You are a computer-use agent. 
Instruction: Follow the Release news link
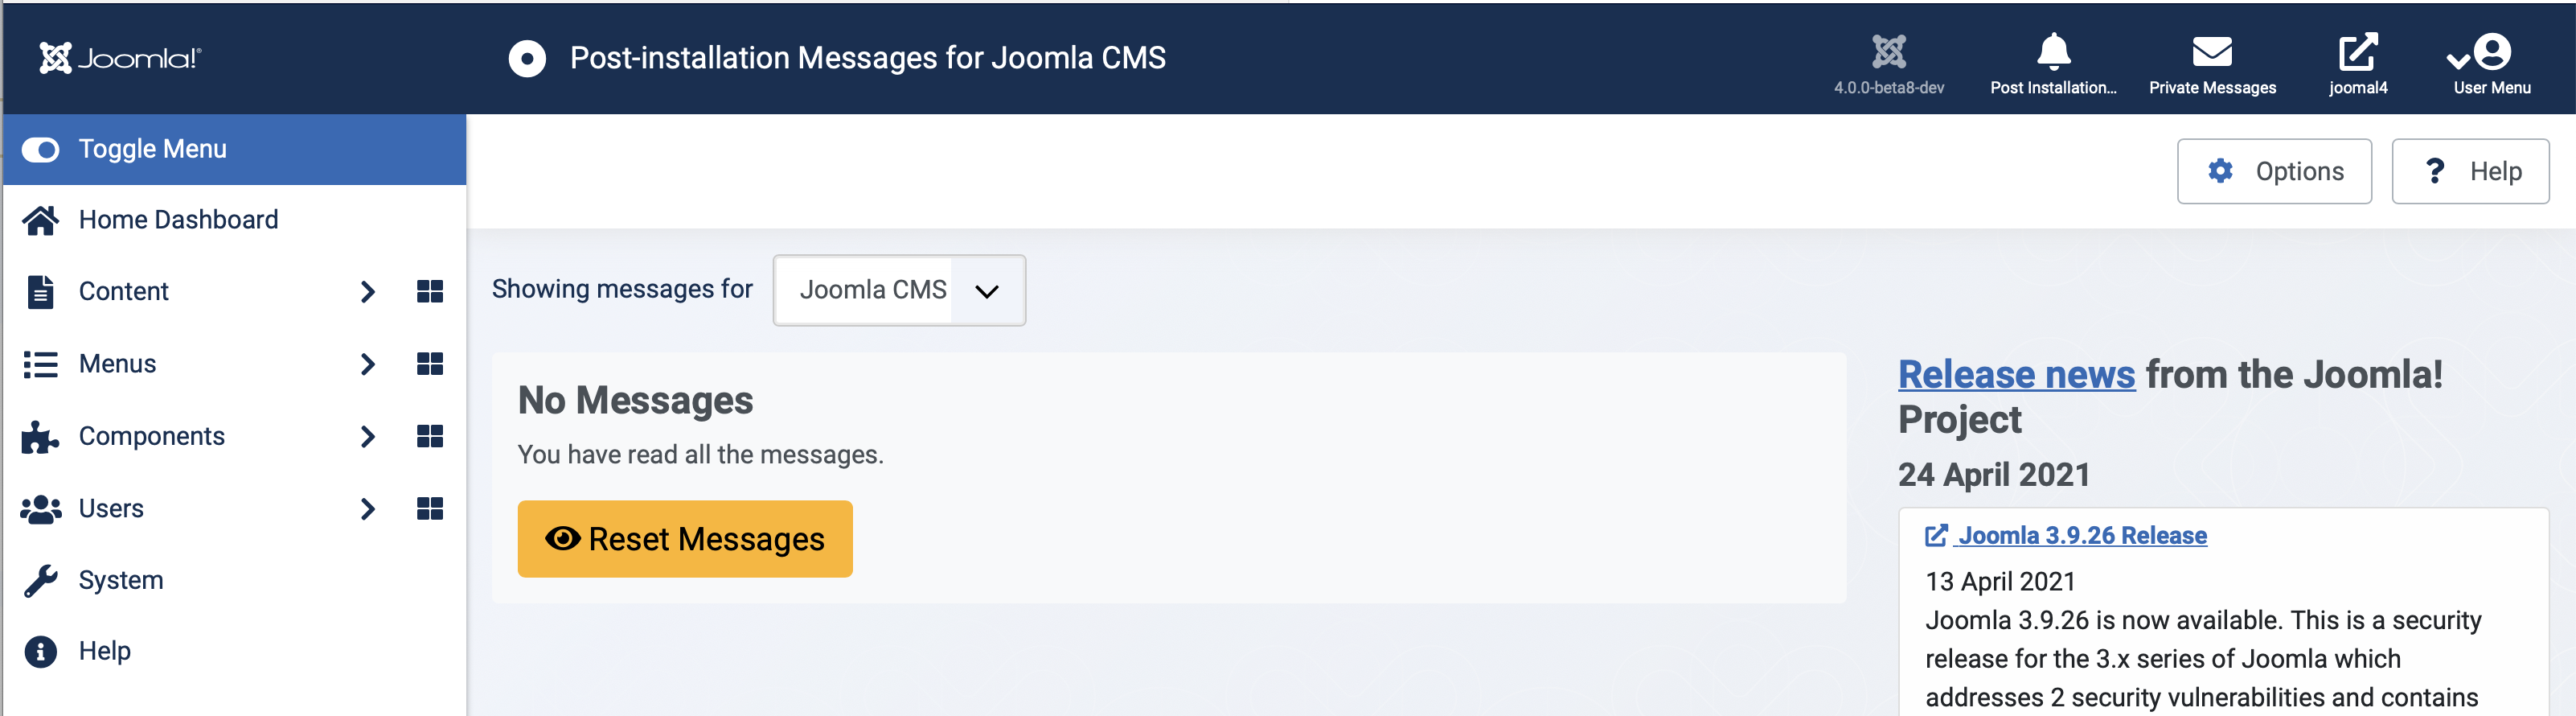pyautogui.click(x=2017, y=374)
